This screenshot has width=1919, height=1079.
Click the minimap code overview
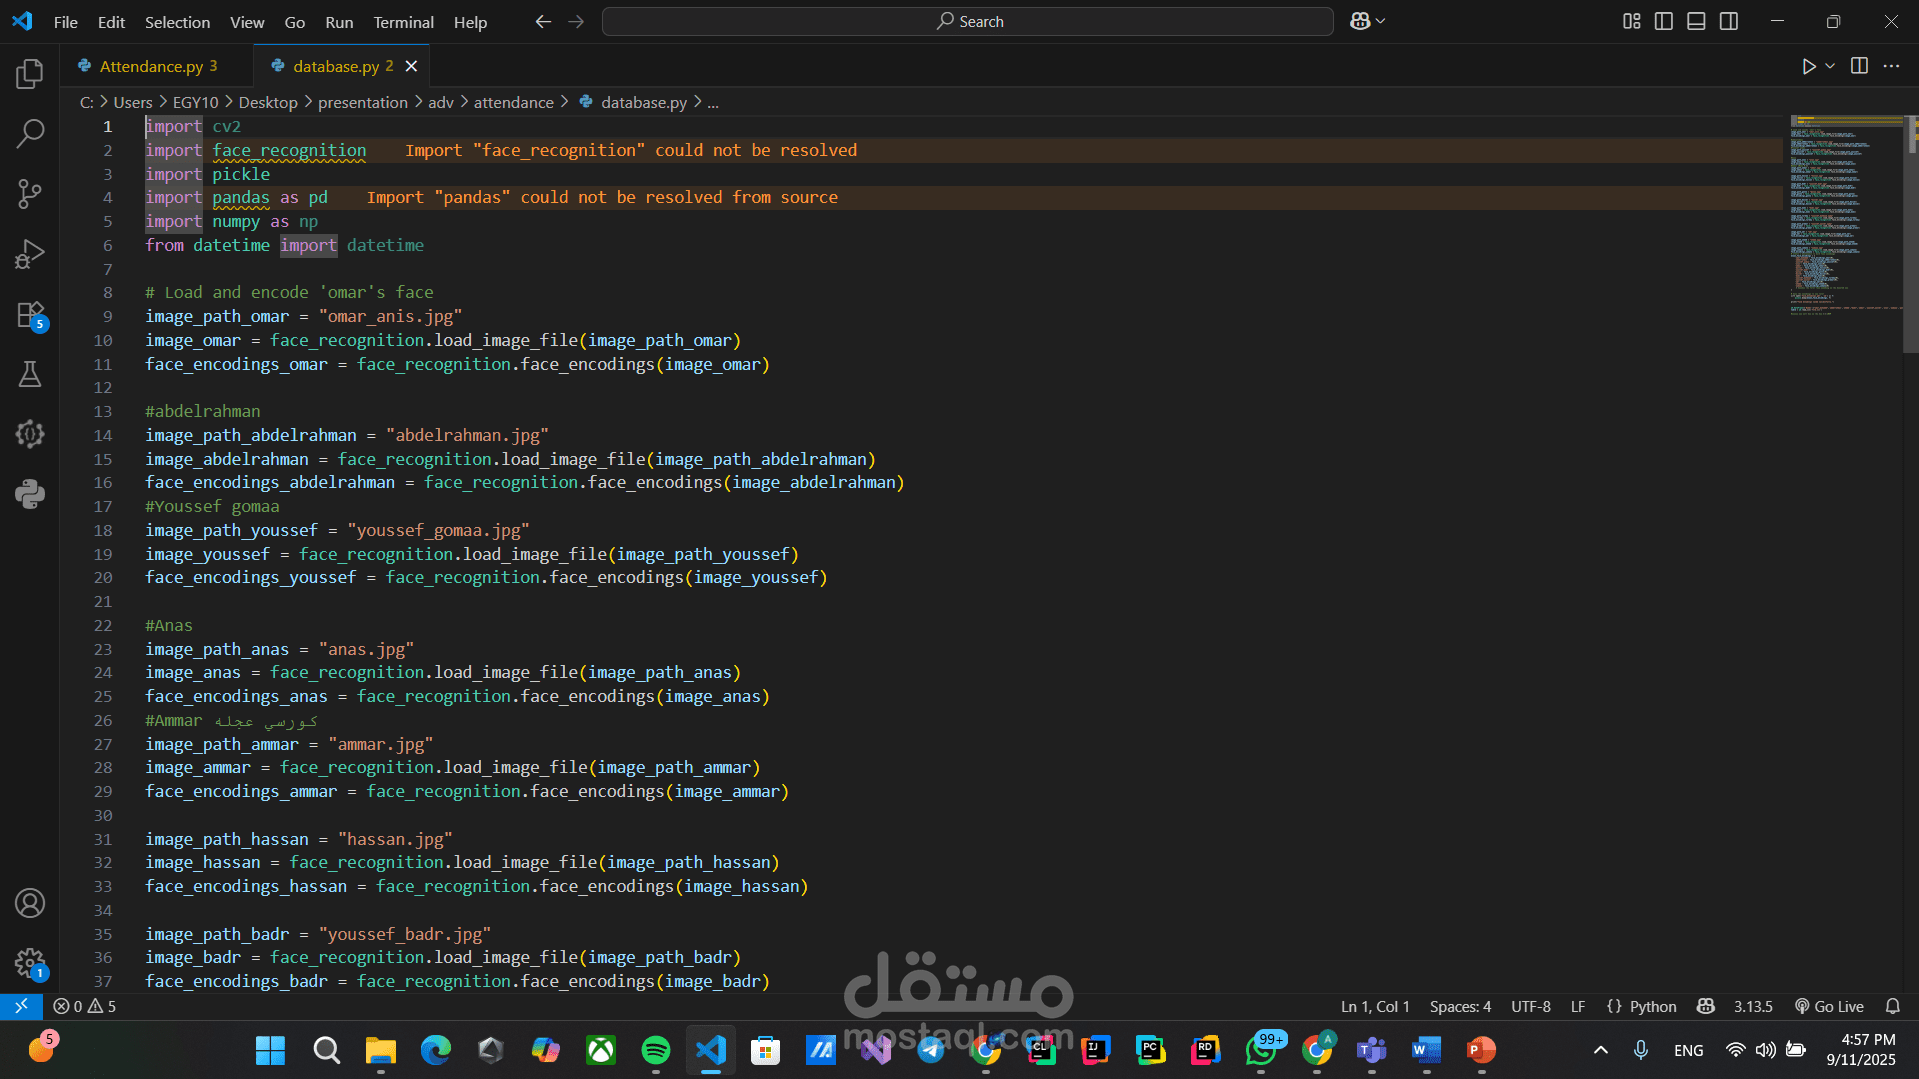[x=1846, y=215]
